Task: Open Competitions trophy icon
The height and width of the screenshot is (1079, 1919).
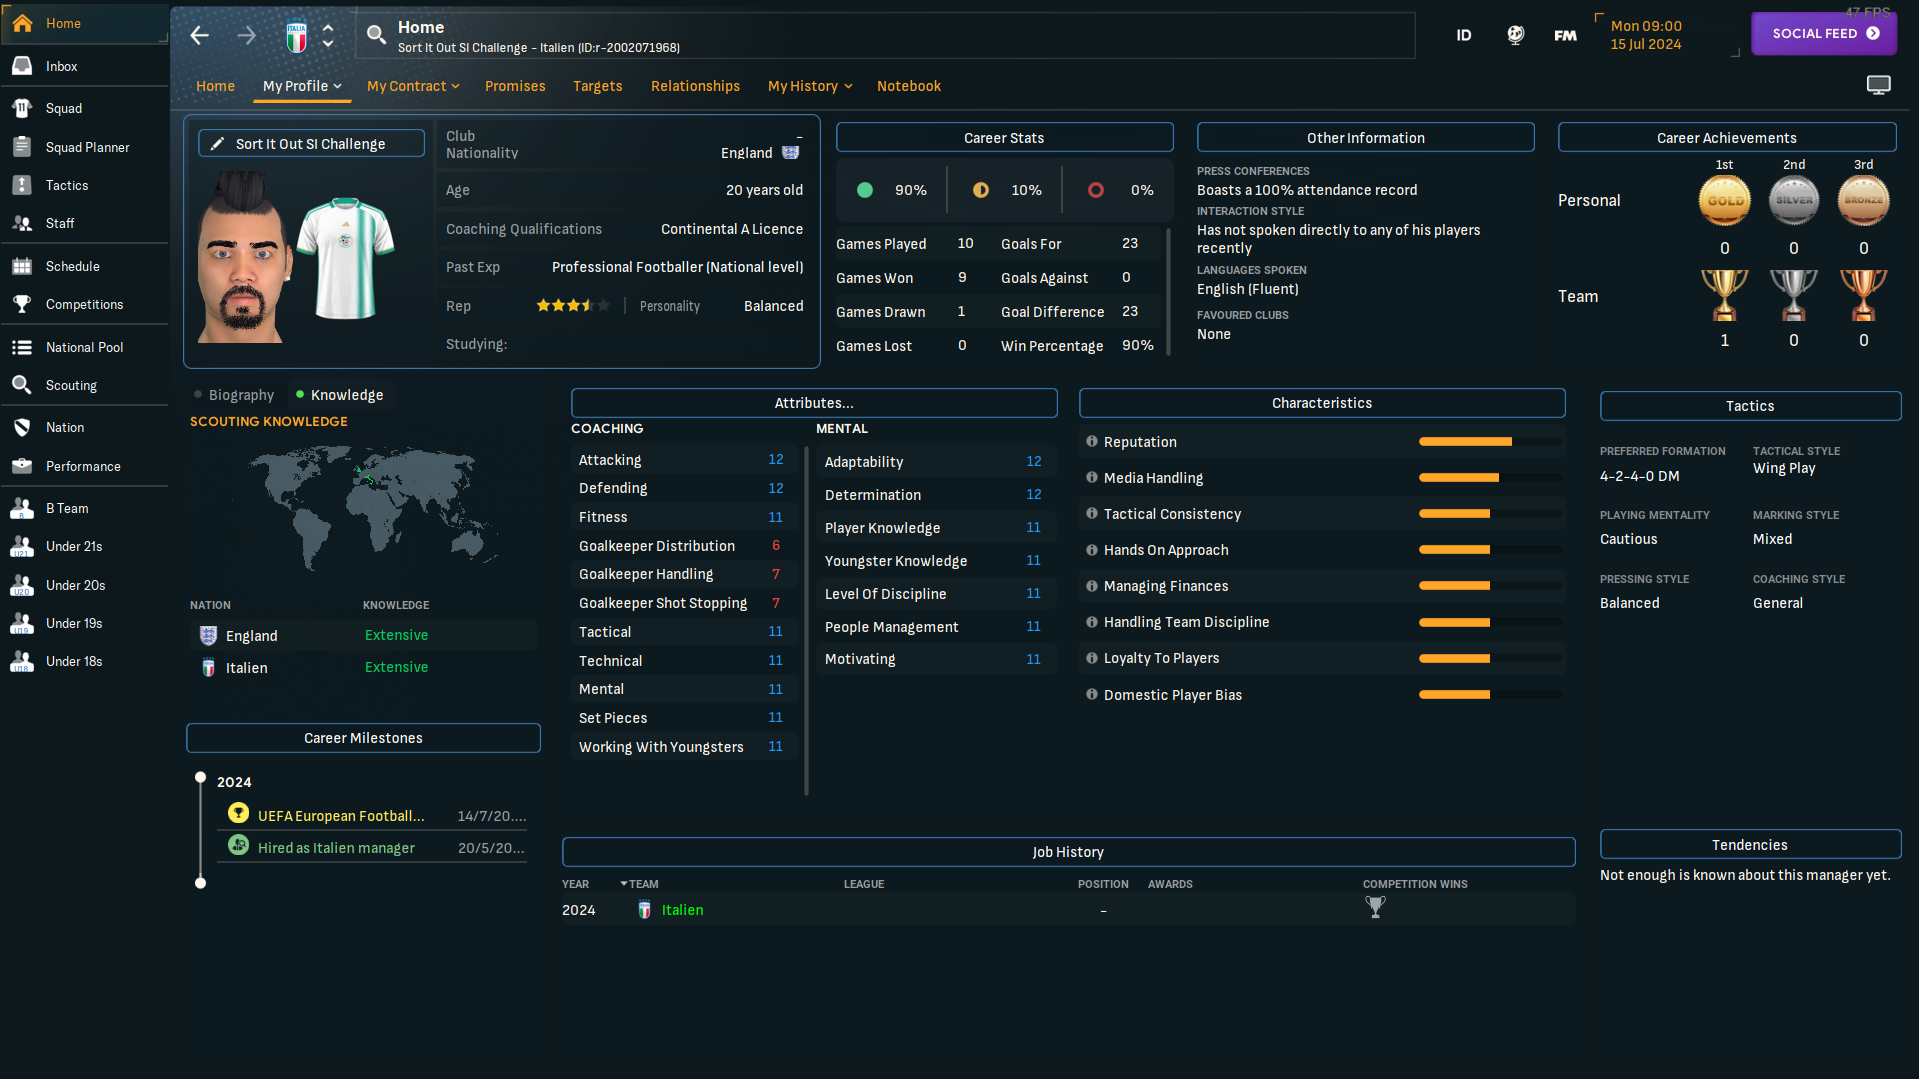Action: (x=22, y=304)
